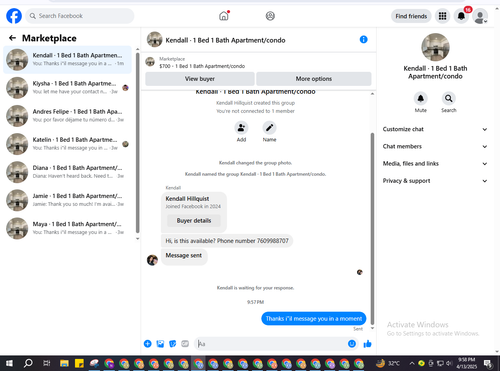Open the Diana apartment conversation

68,172
